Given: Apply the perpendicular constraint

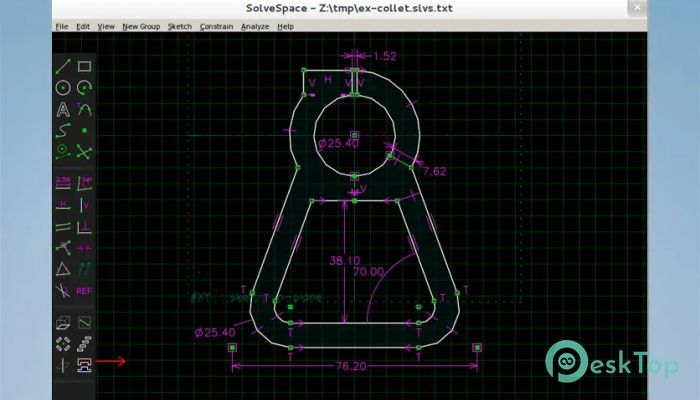Looking at the screenshot, I should (x=84, y=227).
